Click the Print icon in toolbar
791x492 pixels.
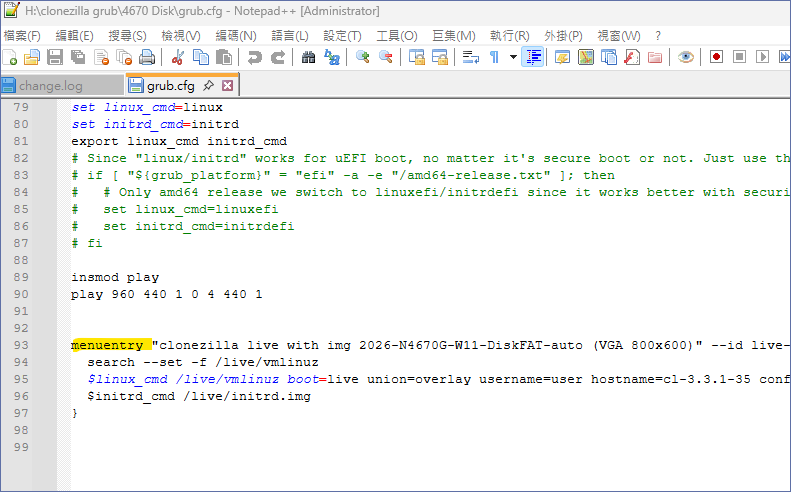[147, 57]
